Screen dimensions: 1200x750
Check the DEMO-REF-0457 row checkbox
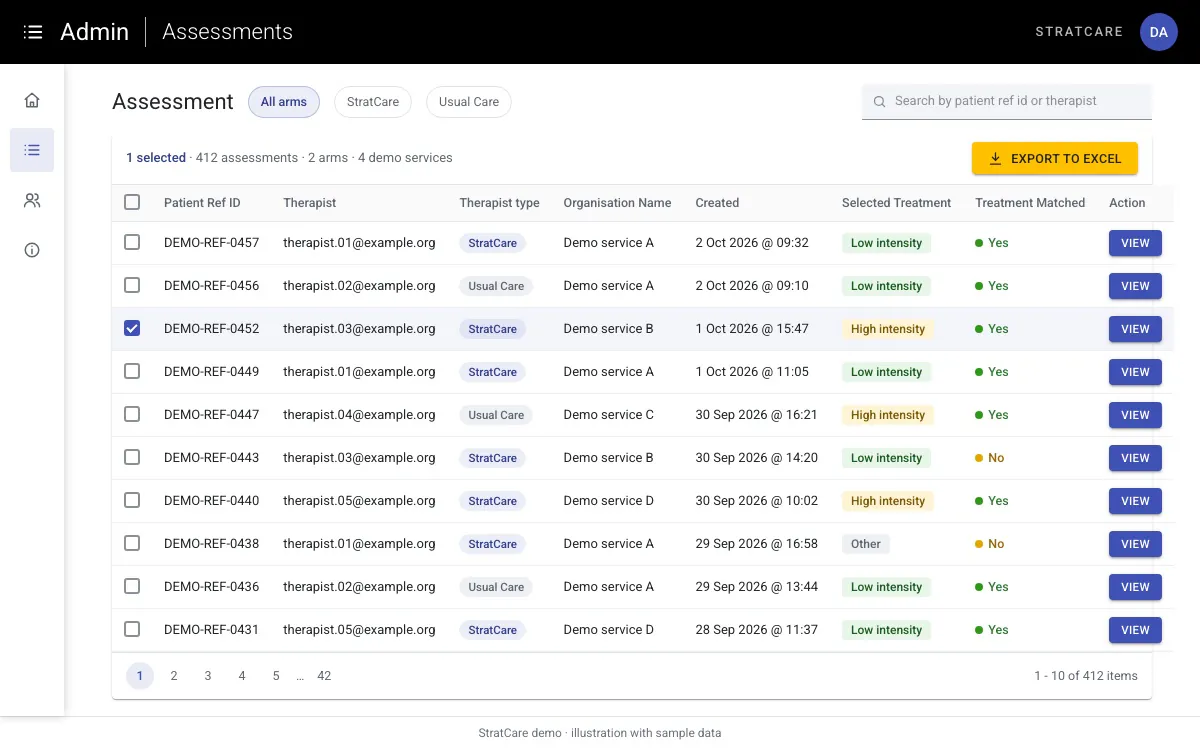(132, 242)
